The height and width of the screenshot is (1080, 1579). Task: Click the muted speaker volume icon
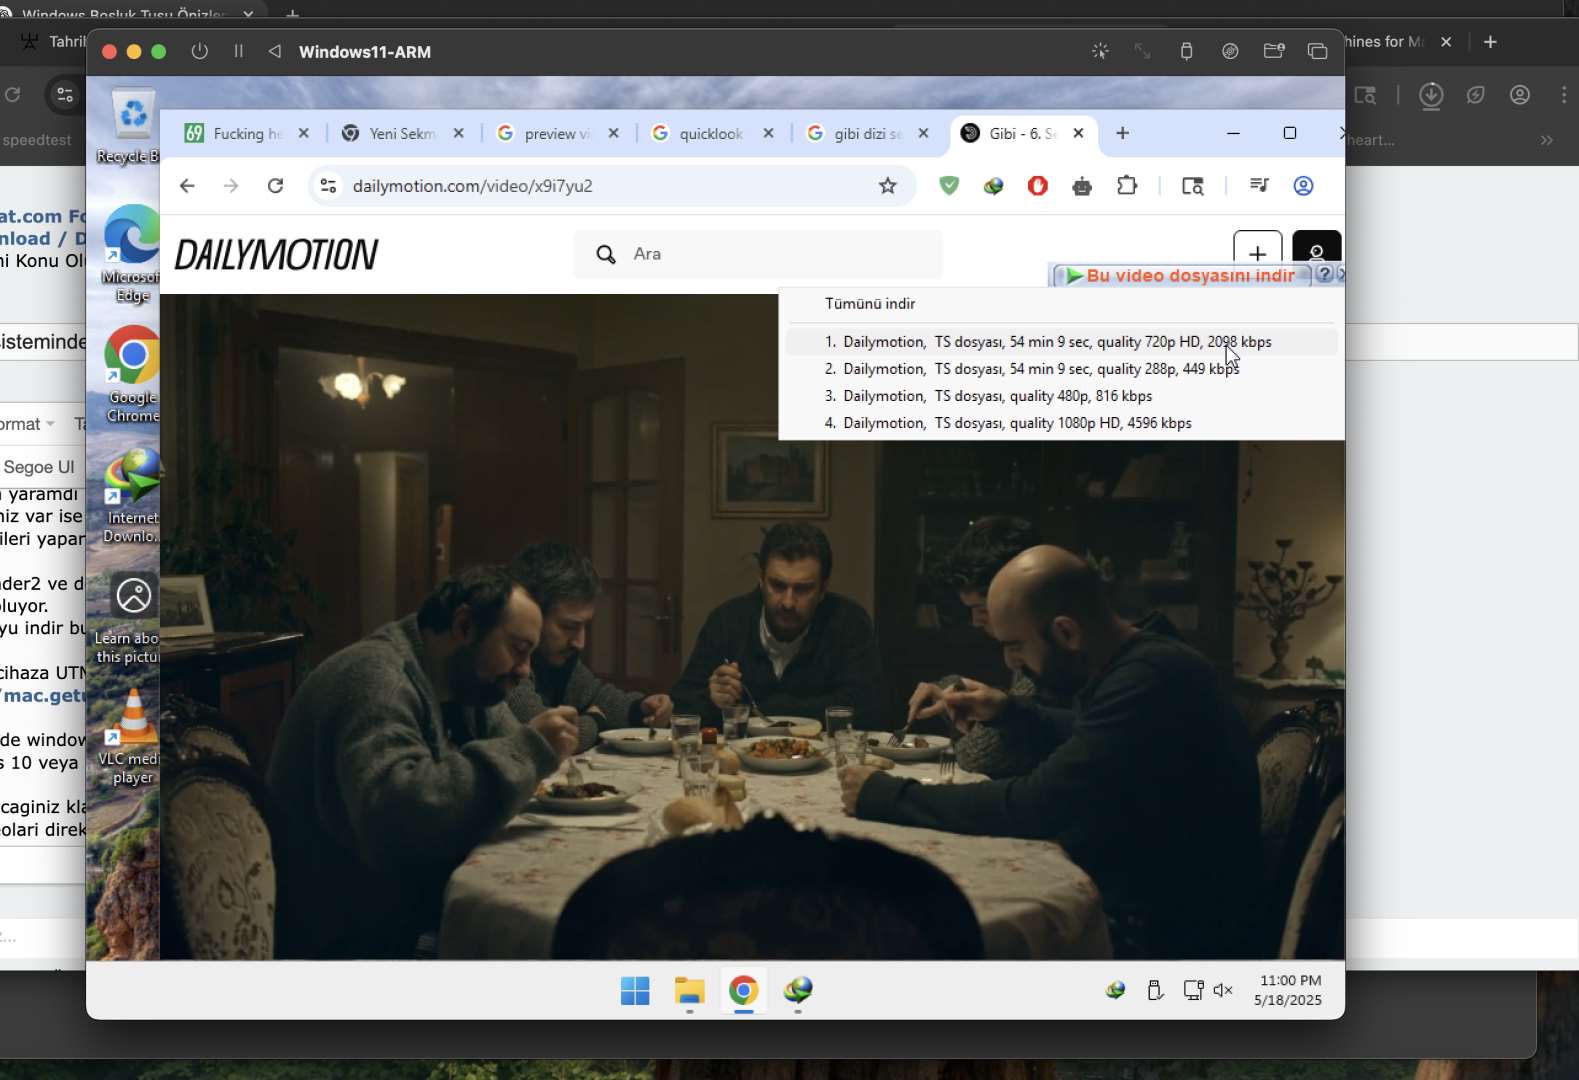click(1223, 990)
